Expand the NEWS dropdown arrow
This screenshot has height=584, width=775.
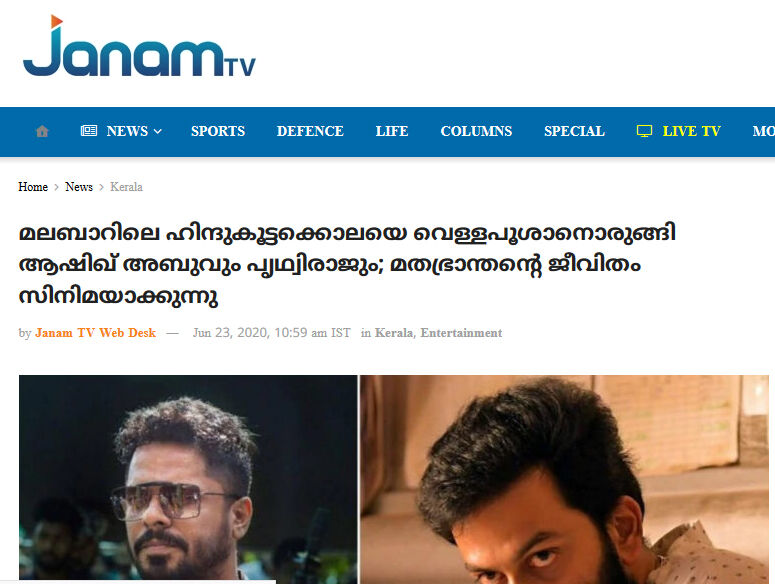[158, 131]
